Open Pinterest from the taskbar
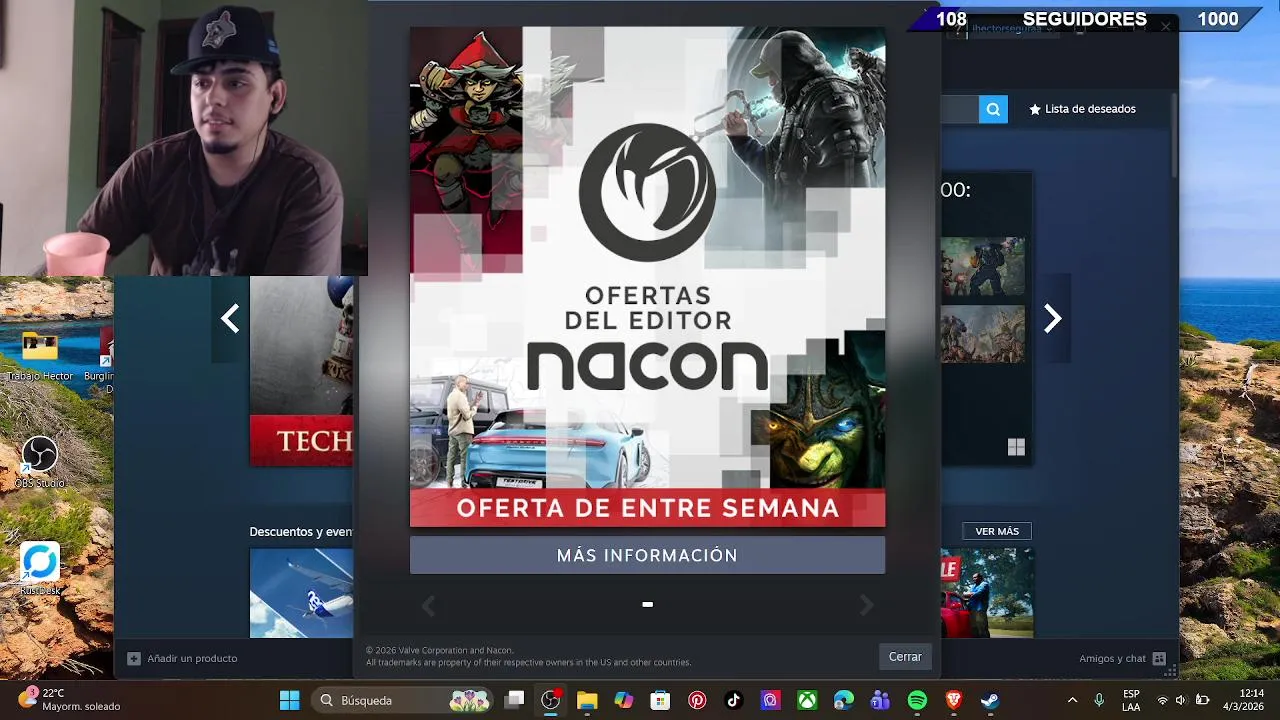The image size is (1280, 720). coord(697,700)
